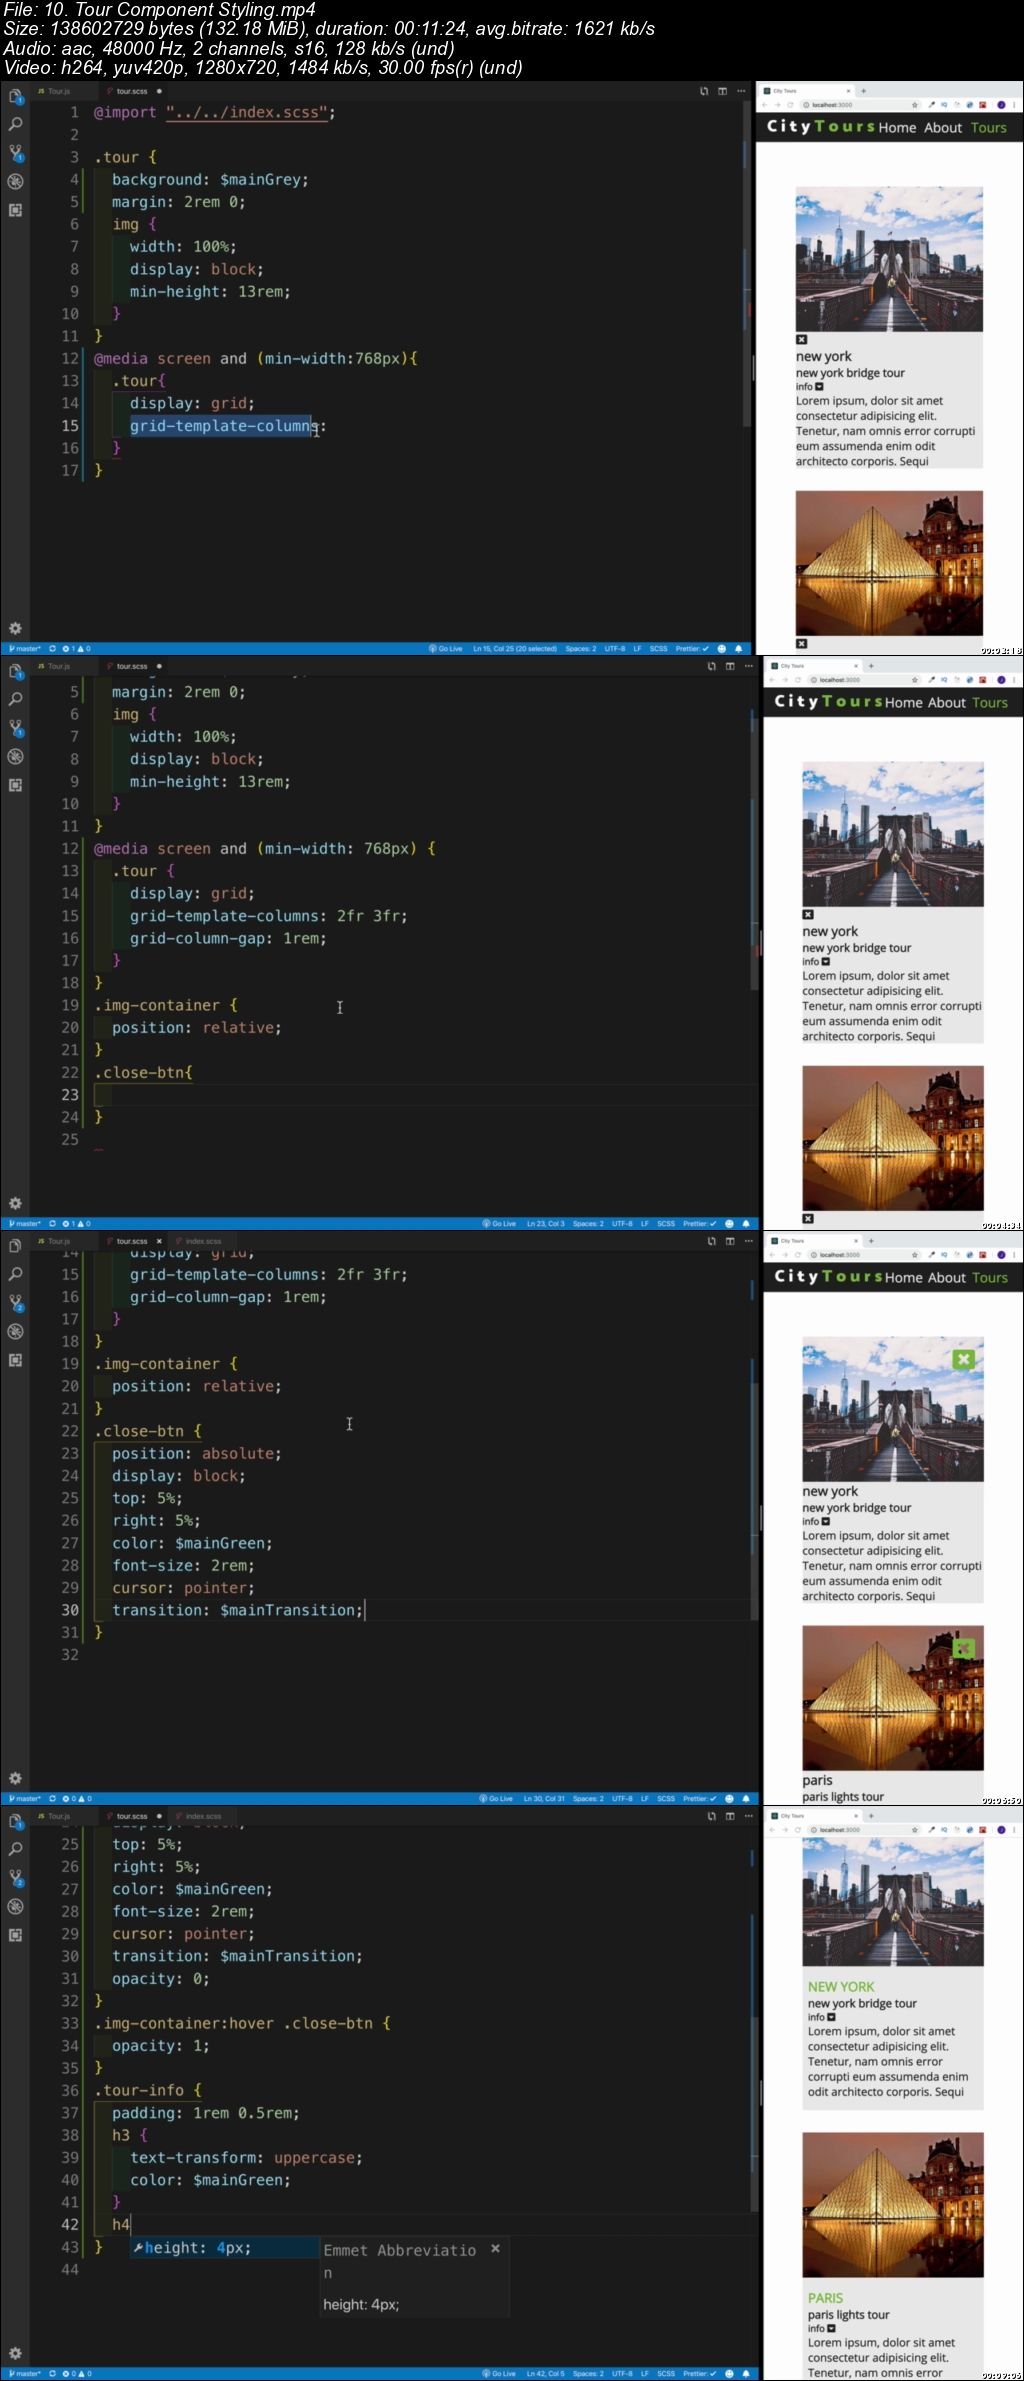Toggle info caret in browser with green X buttons
The width and height of the screenshot is (1024, 2381).
click(x=825, y=1521)
